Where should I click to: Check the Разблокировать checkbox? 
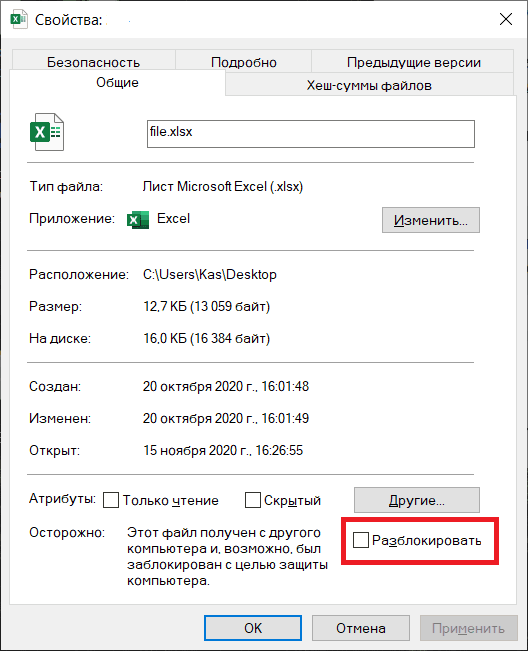(361, 540)
